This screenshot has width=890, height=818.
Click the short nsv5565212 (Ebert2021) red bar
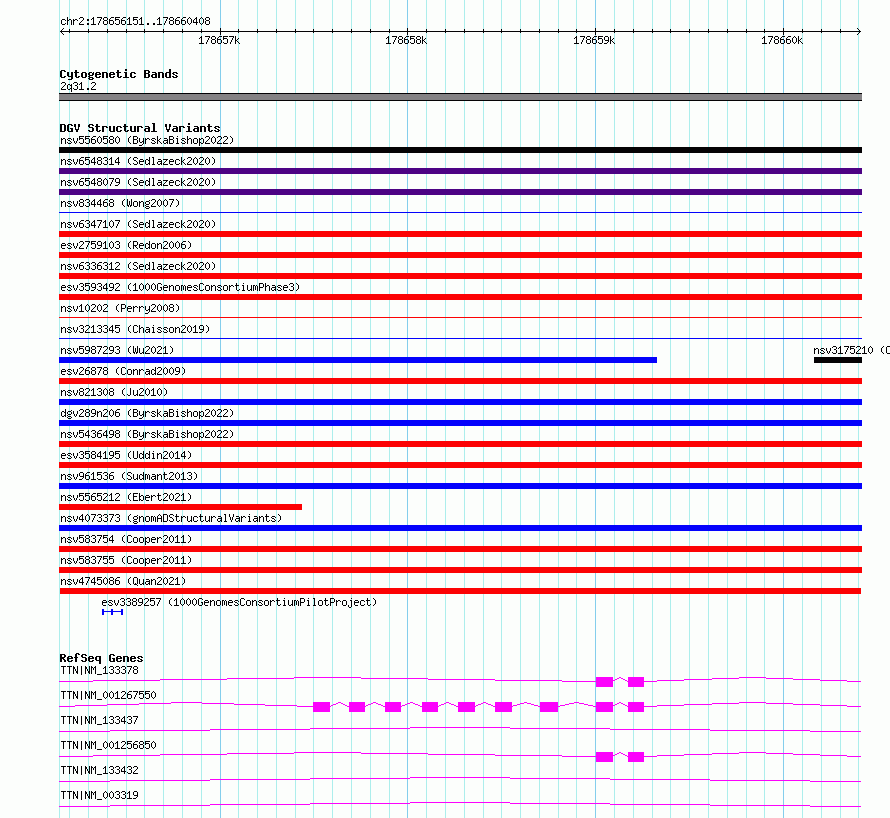180,507
